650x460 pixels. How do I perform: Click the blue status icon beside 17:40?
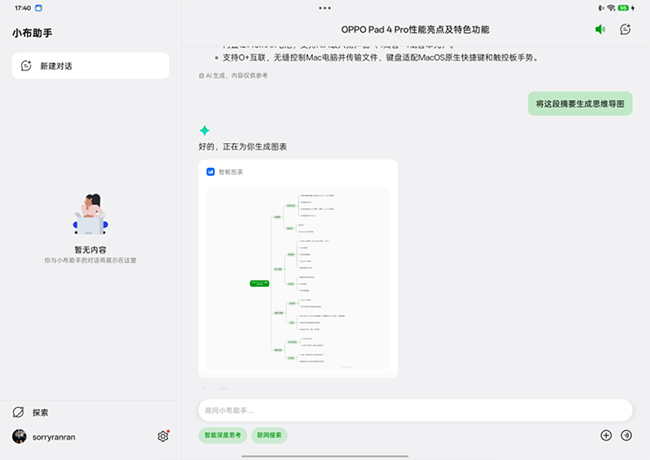[x=39, y=8]
